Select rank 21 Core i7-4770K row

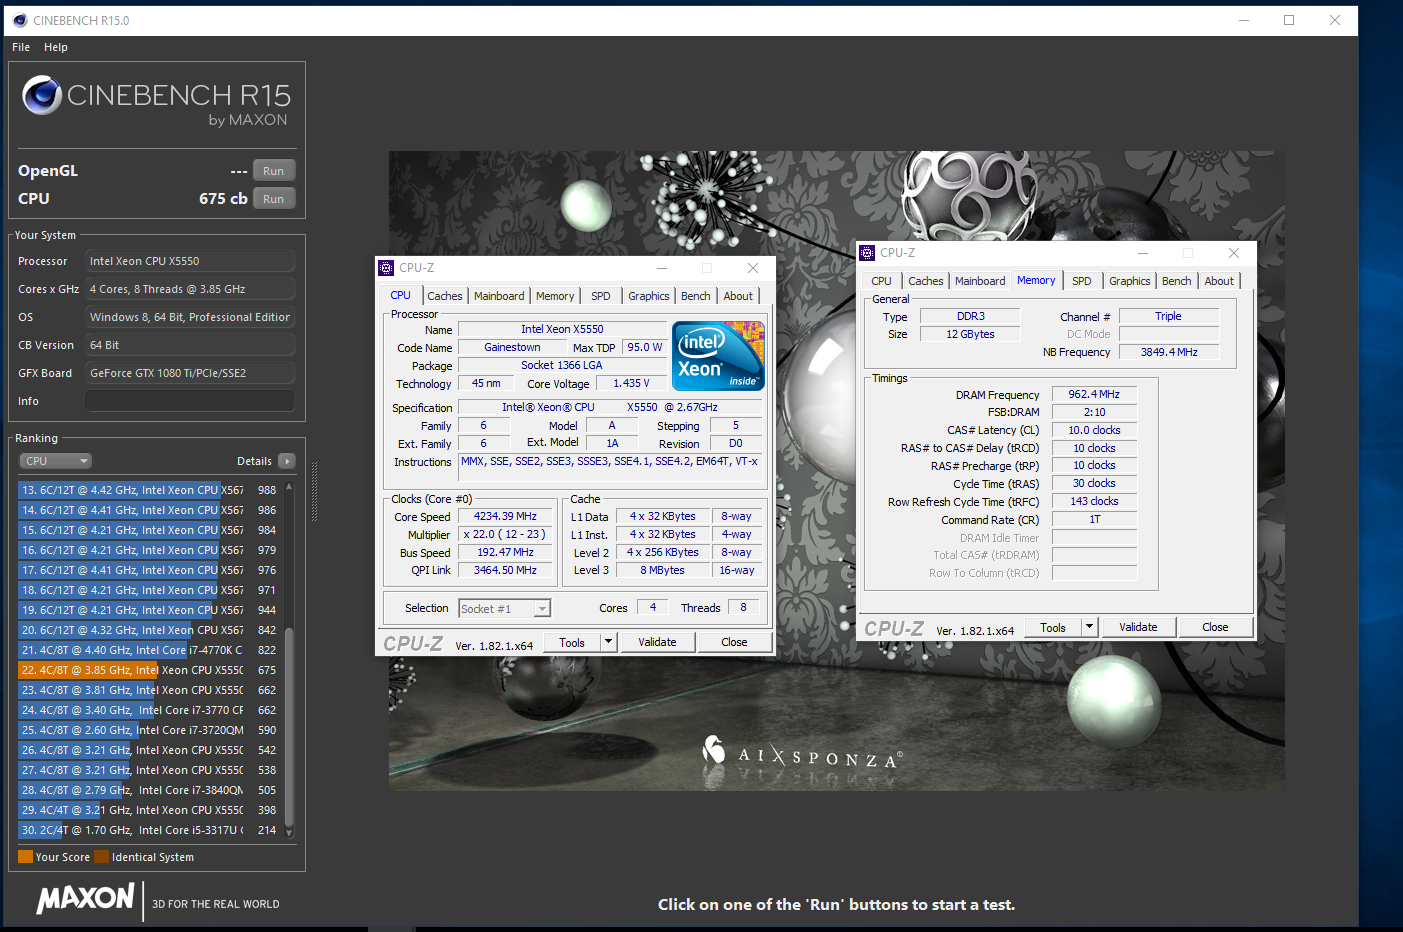point(148,650)
